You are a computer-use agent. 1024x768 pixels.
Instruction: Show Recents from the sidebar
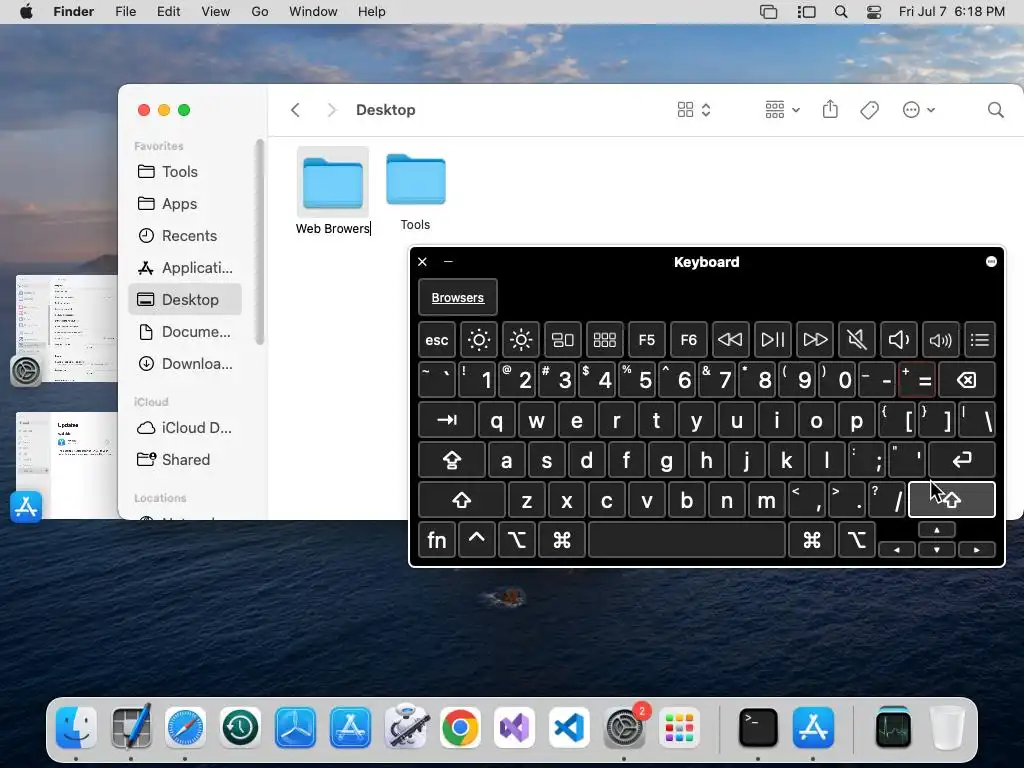coord(185,236)
